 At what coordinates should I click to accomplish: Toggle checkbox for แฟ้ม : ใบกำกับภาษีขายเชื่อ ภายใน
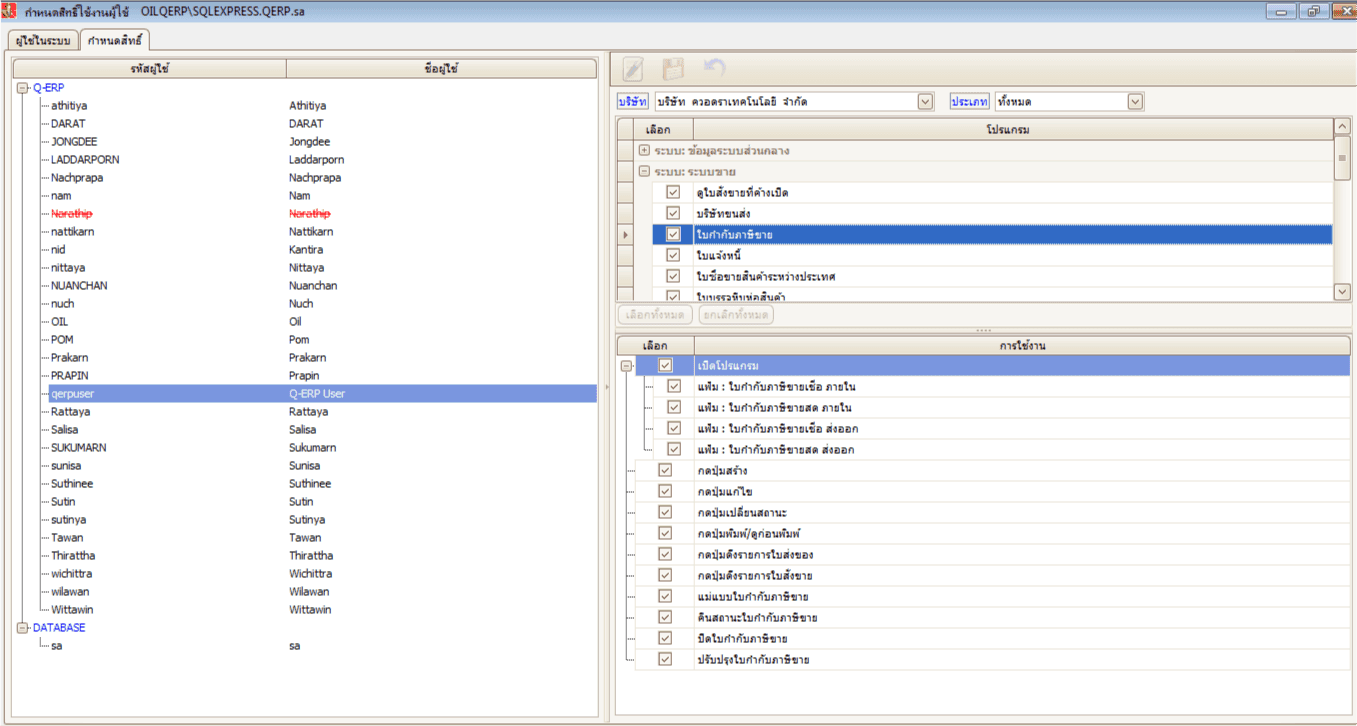click(674, 386)
